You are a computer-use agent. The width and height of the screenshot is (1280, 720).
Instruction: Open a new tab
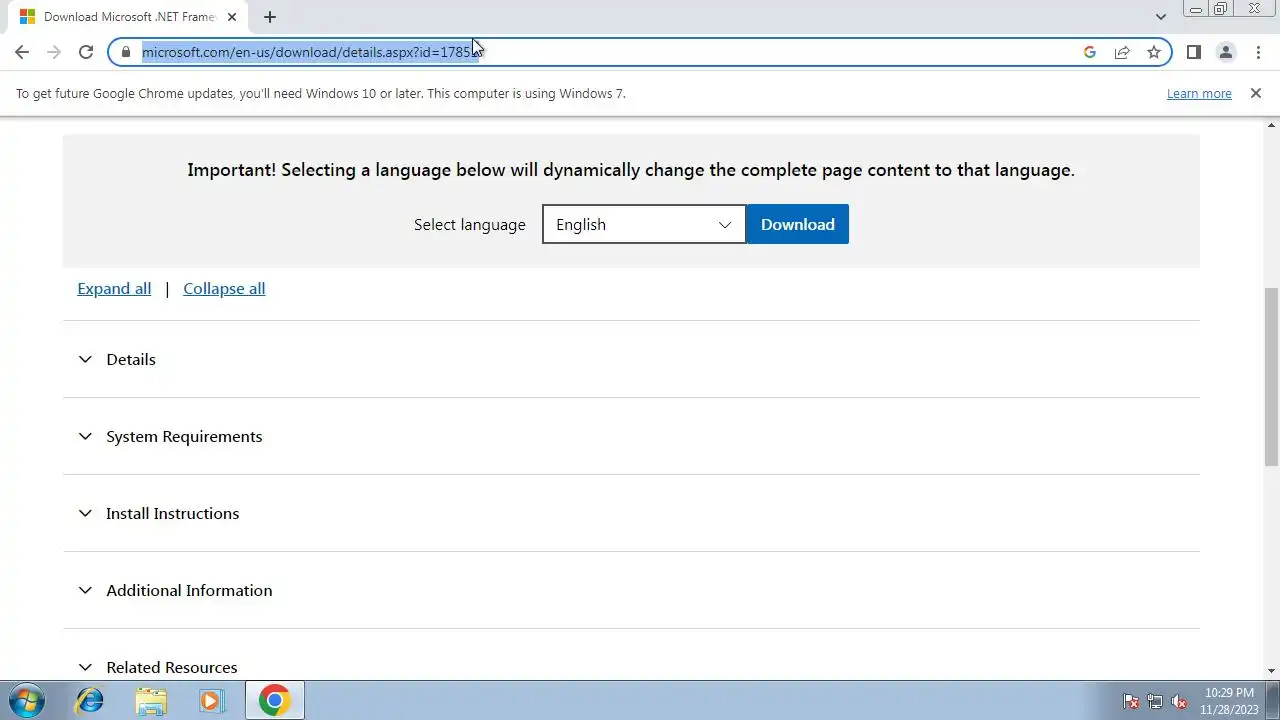pyautogui.click(x=269, y=17)
